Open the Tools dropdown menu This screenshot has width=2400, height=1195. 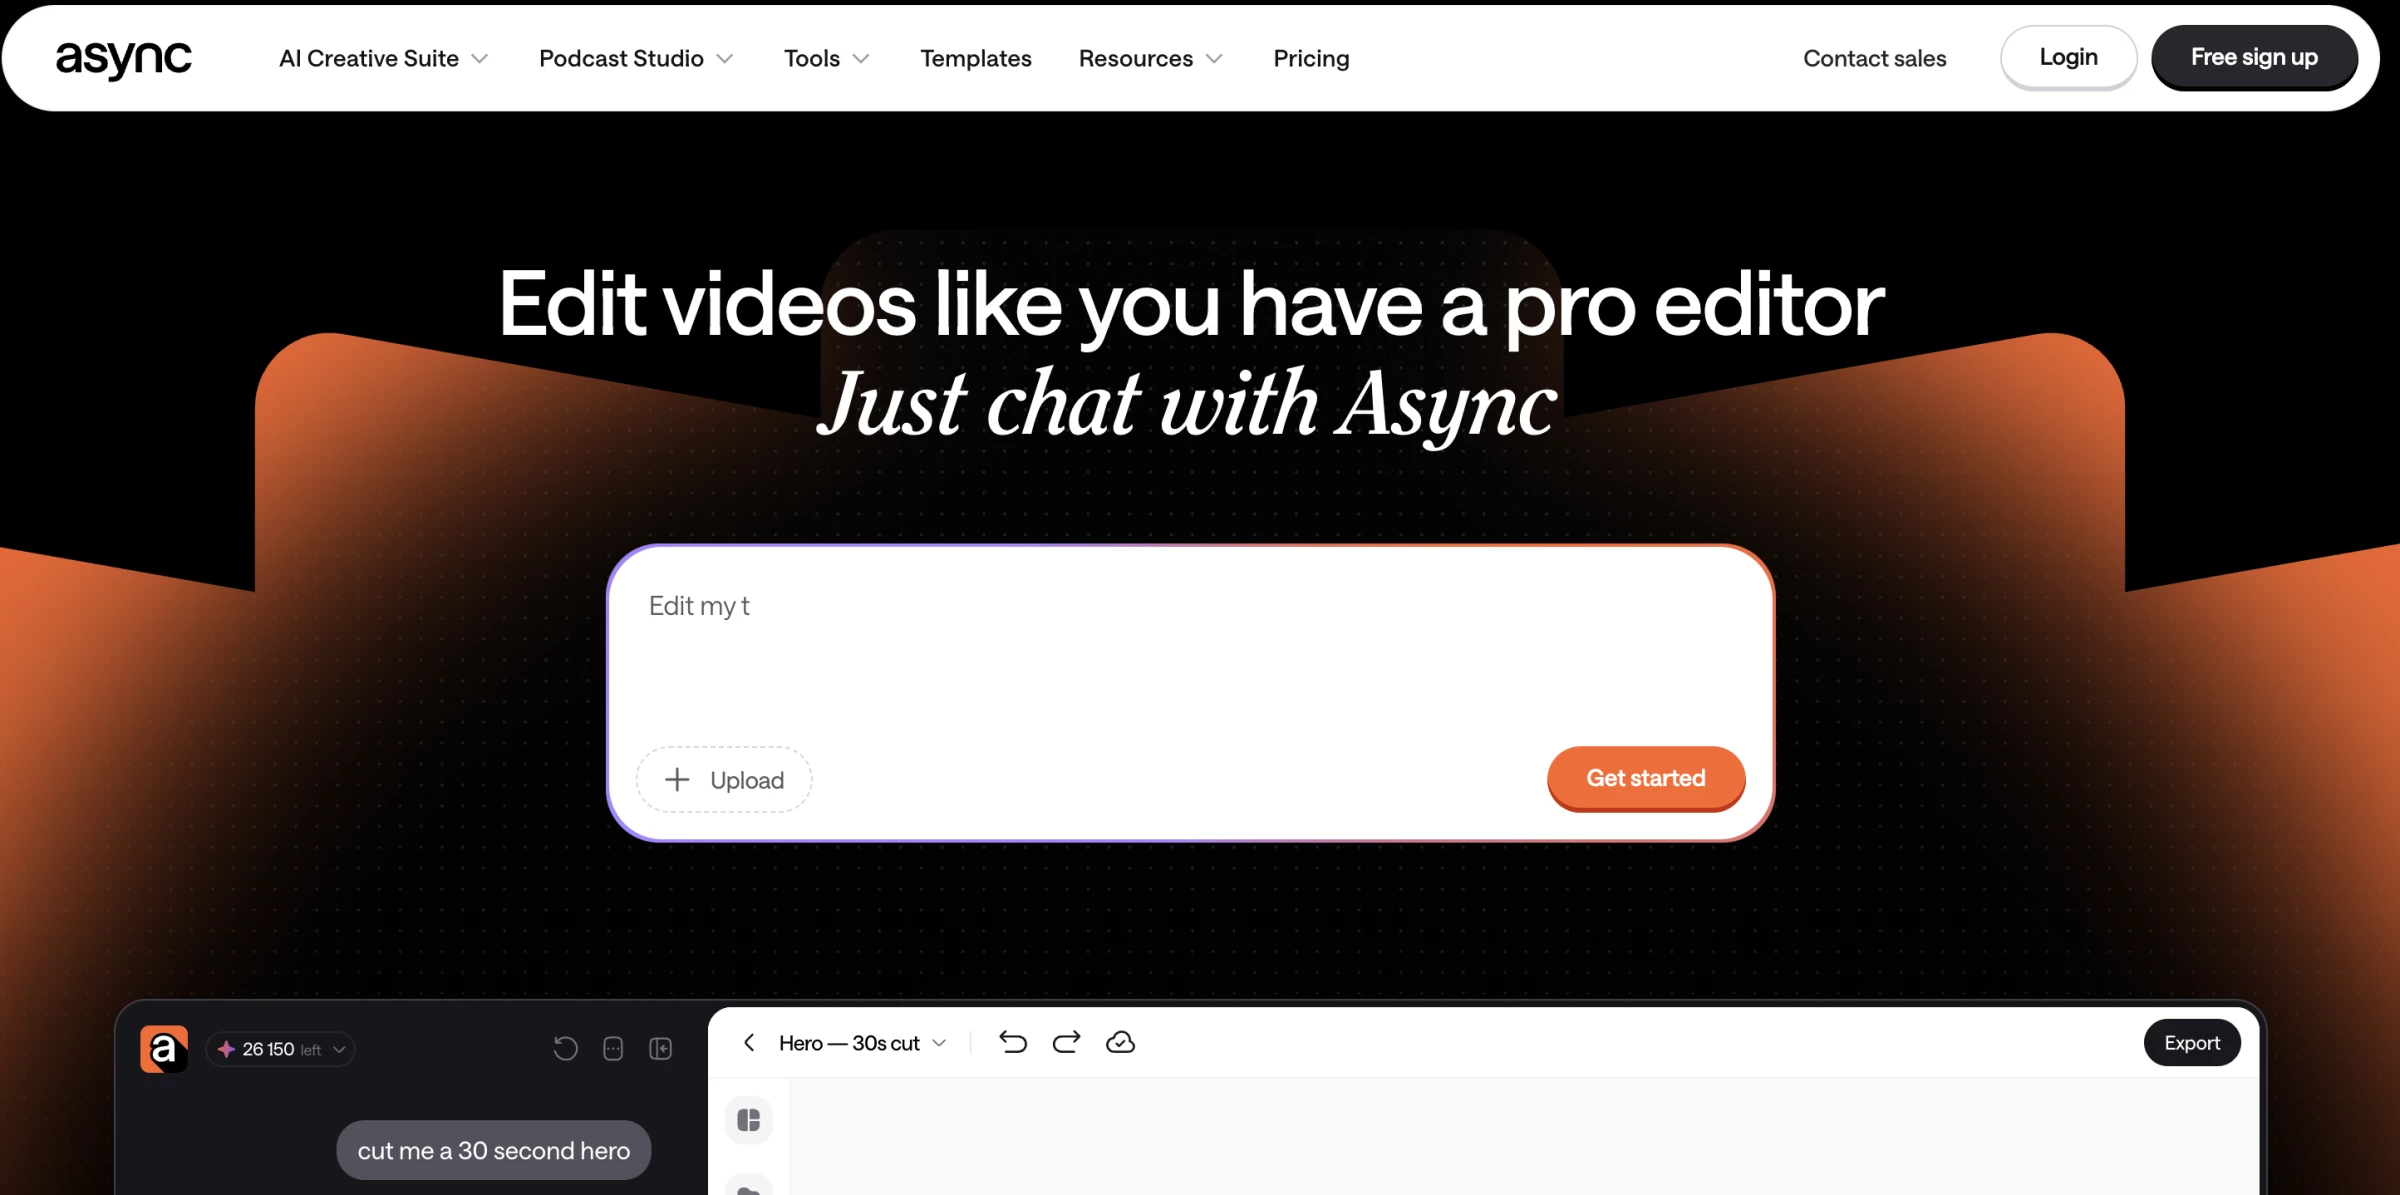point(826,59)
